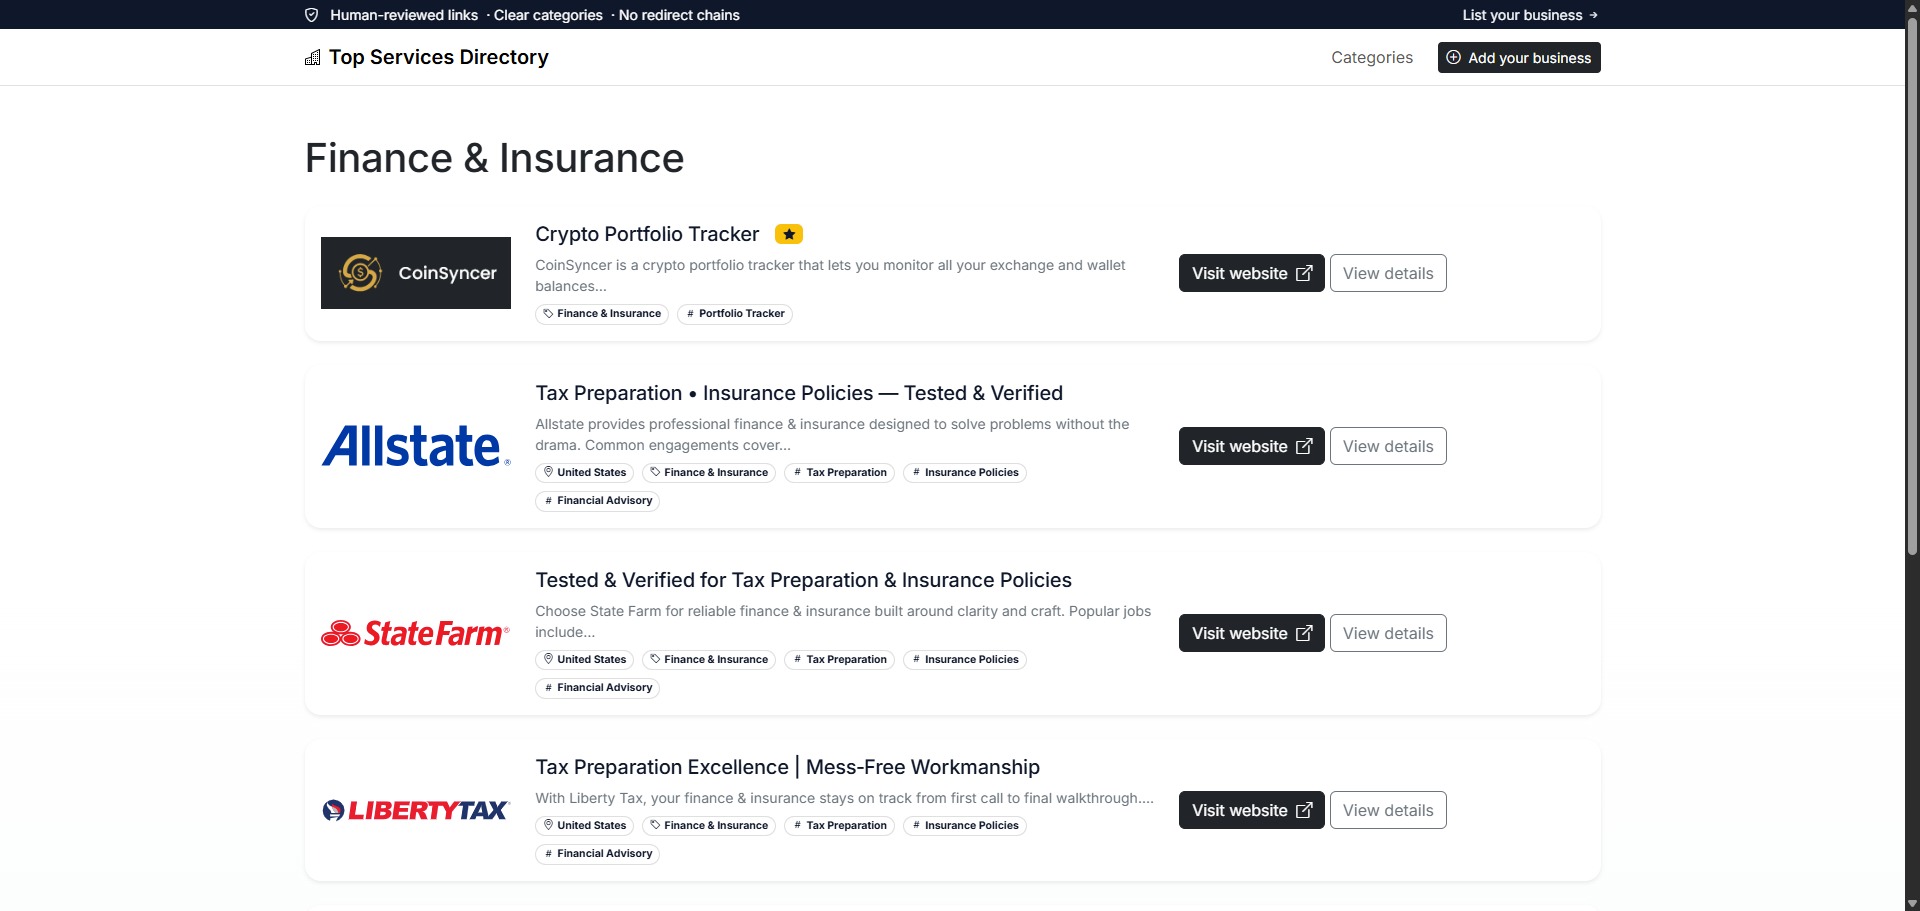Screen dimensions: 1920x911
Task: Select the Portfolio Tracker tag
Action: click(x=735, y=314)
